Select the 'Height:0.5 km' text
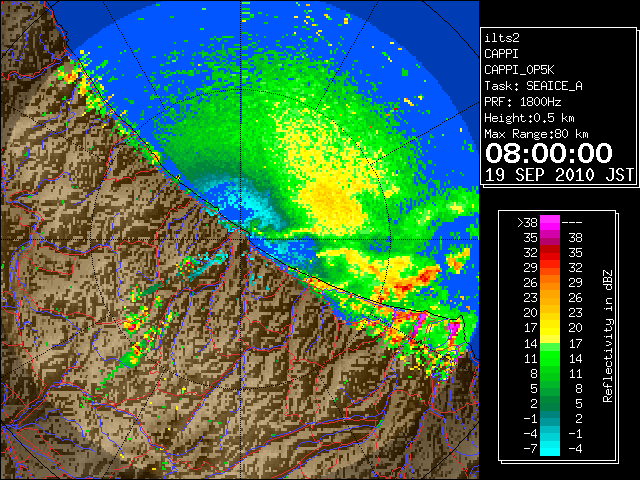Screen dimensions: 640x480 [x=529, y=118]
